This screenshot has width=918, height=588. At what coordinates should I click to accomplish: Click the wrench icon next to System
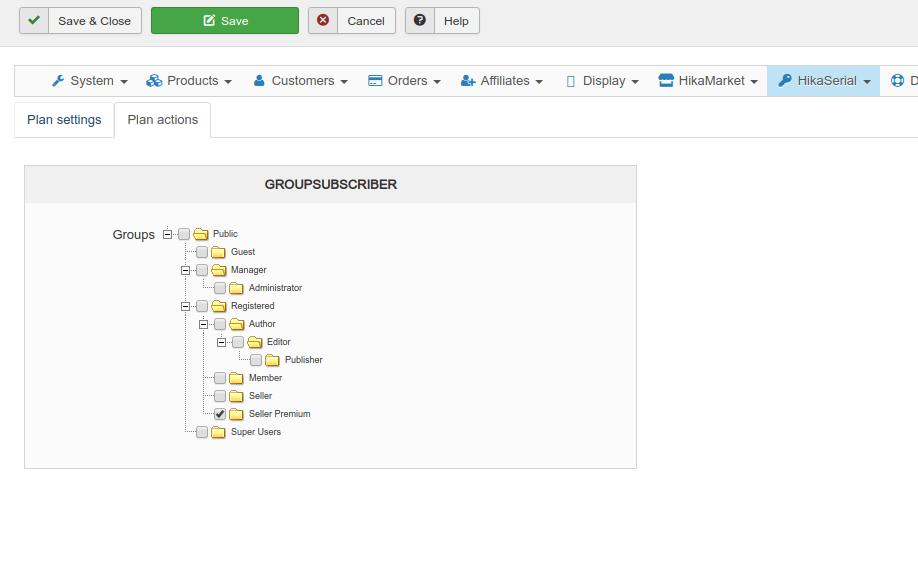pyautogui.click(x=58, y=81)
